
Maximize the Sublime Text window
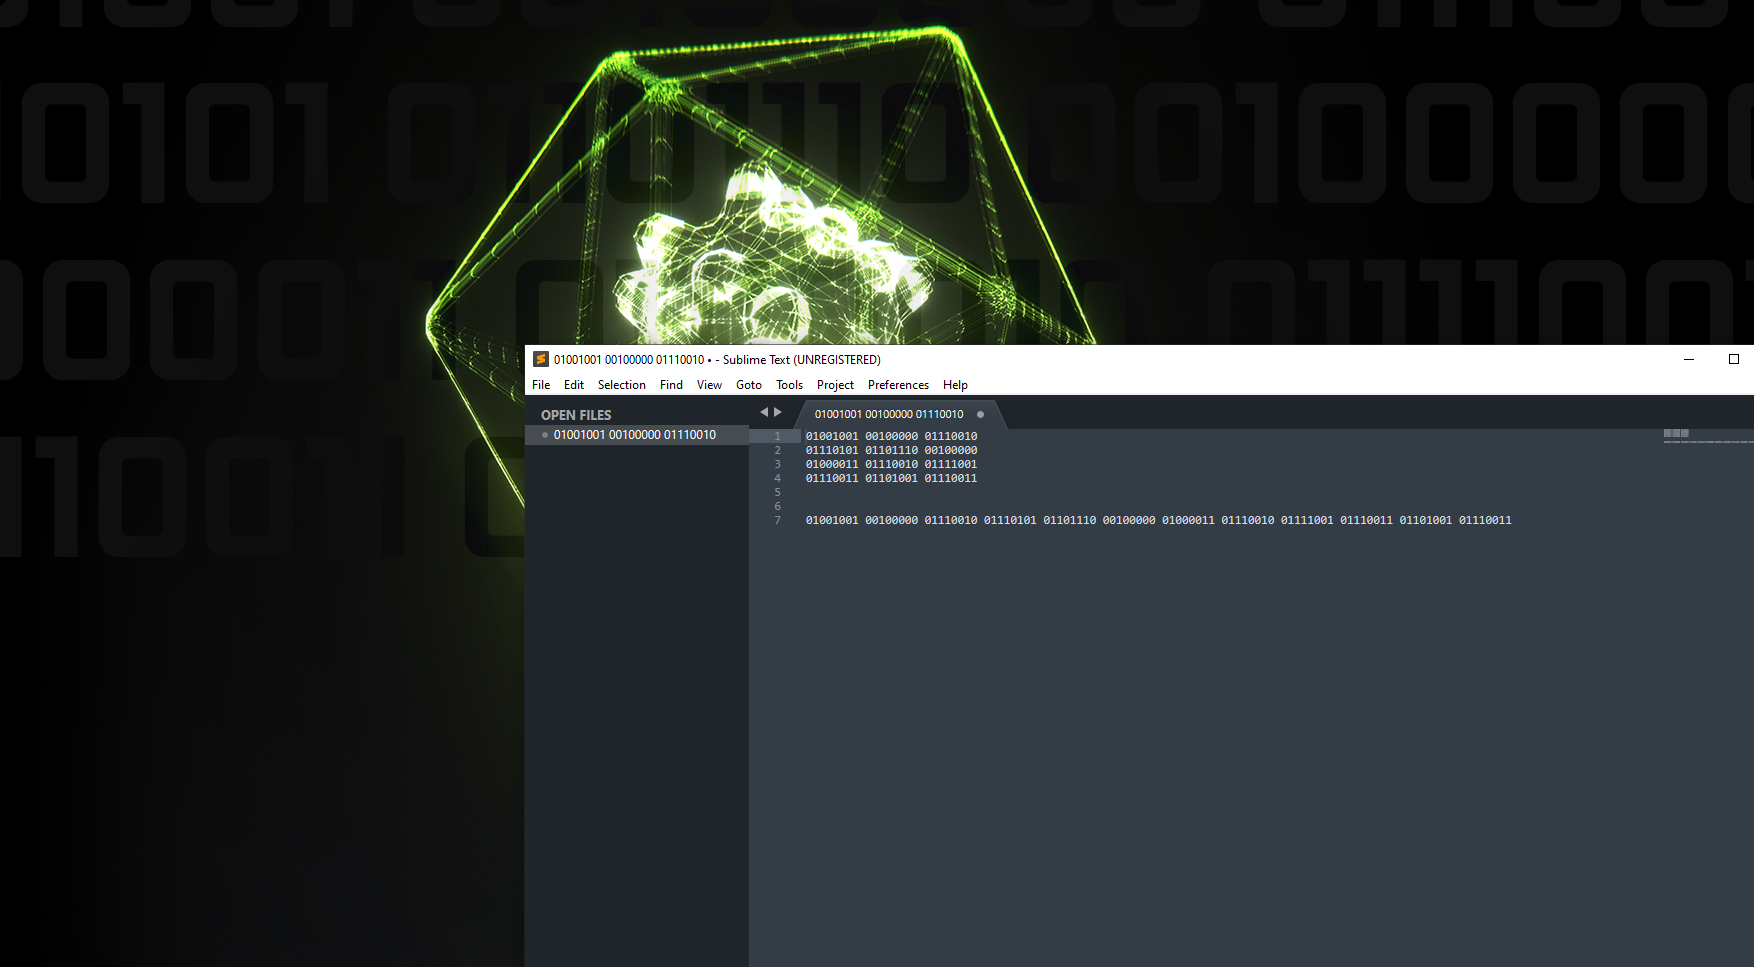(x=1734, y=359)
